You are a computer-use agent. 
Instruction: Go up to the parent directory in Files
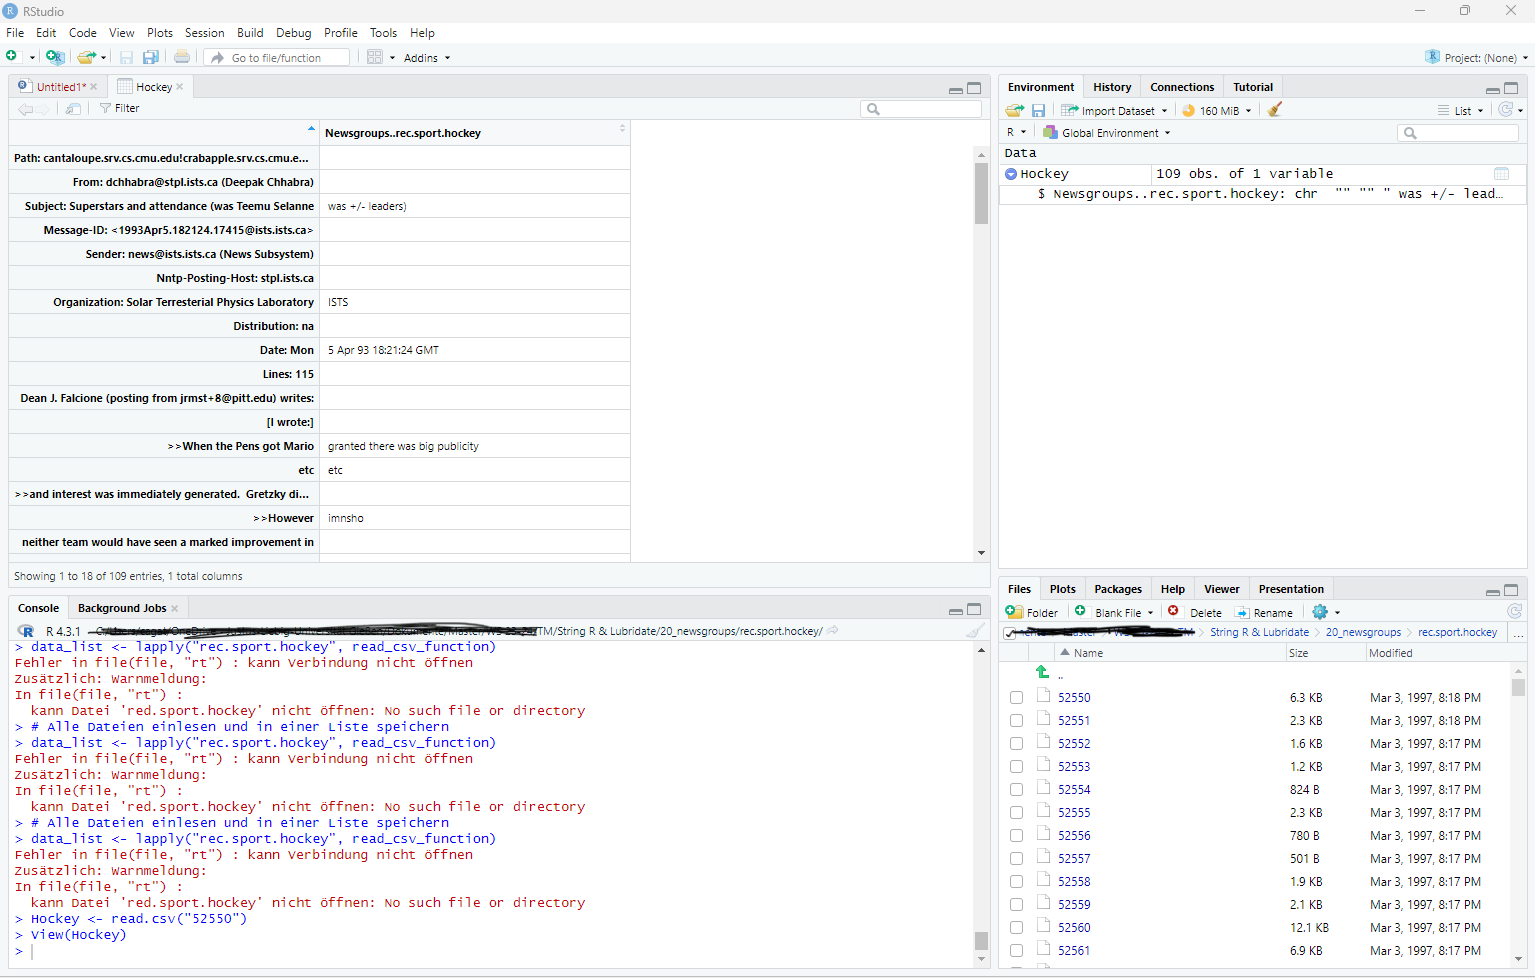pyautogui.click(x=1043, y=673)
